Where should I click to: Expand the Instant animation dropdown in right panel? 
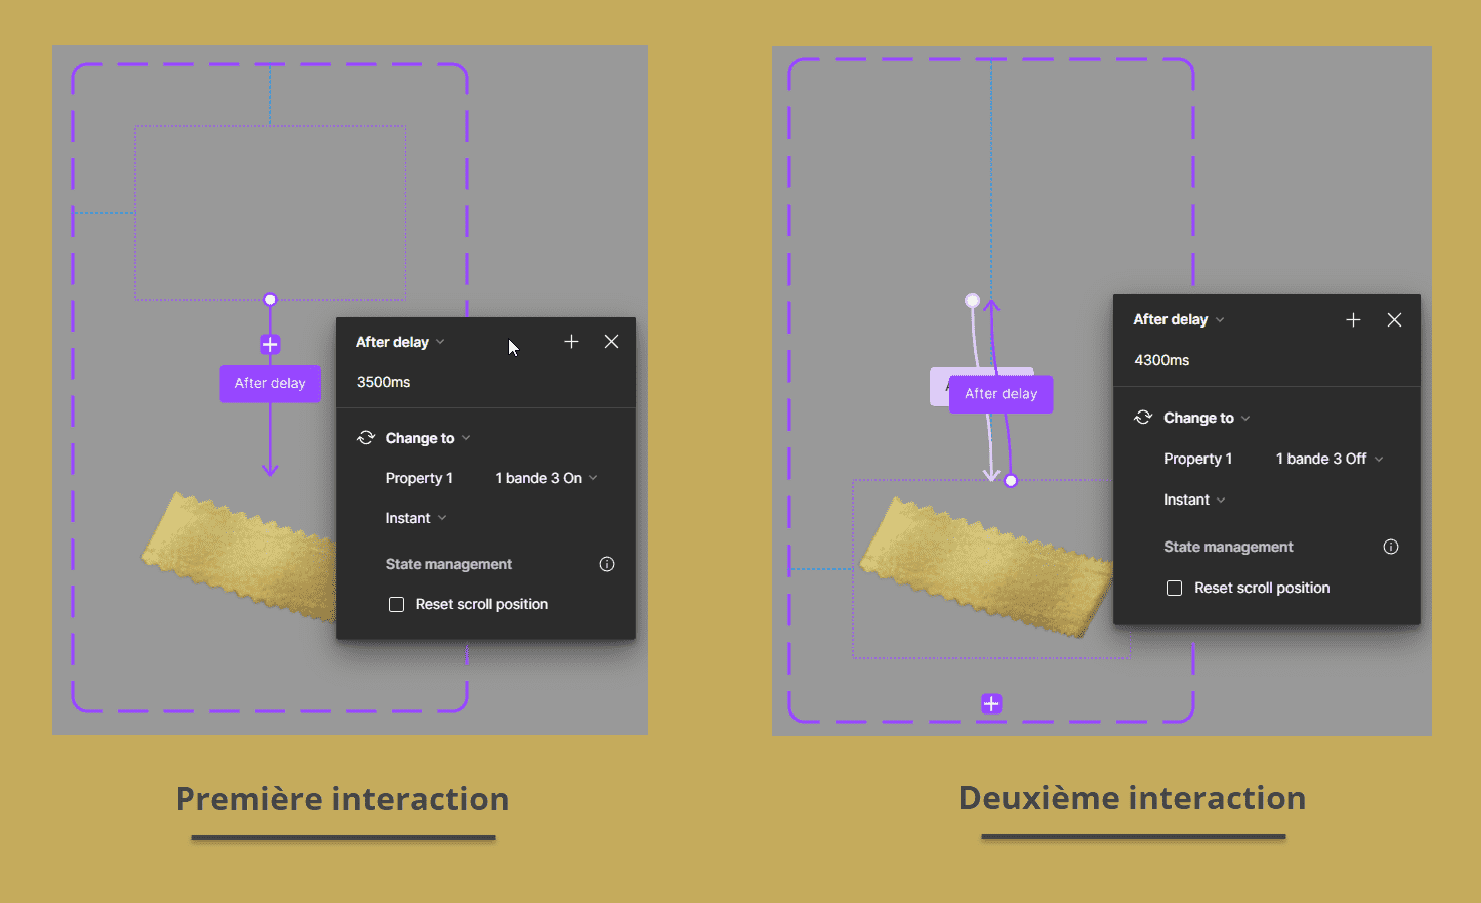1194,500
